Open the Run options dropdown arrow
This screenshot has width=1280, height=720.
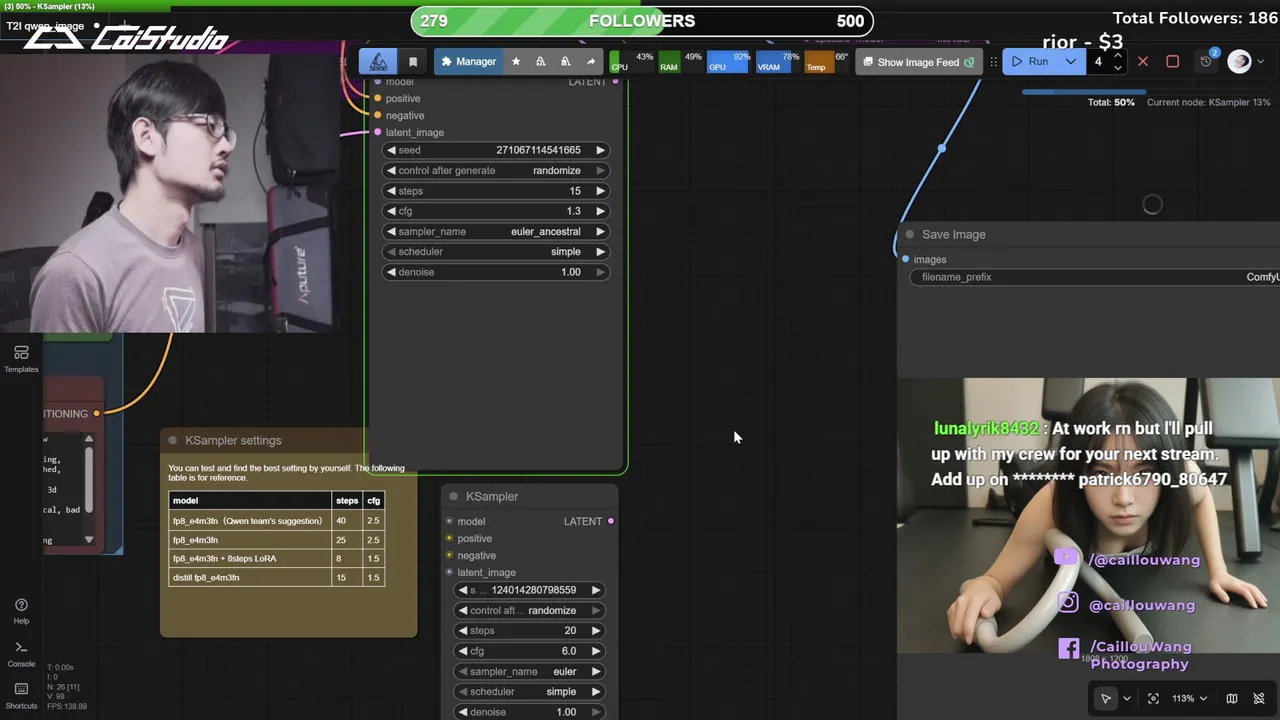(x=1071, y=62)
